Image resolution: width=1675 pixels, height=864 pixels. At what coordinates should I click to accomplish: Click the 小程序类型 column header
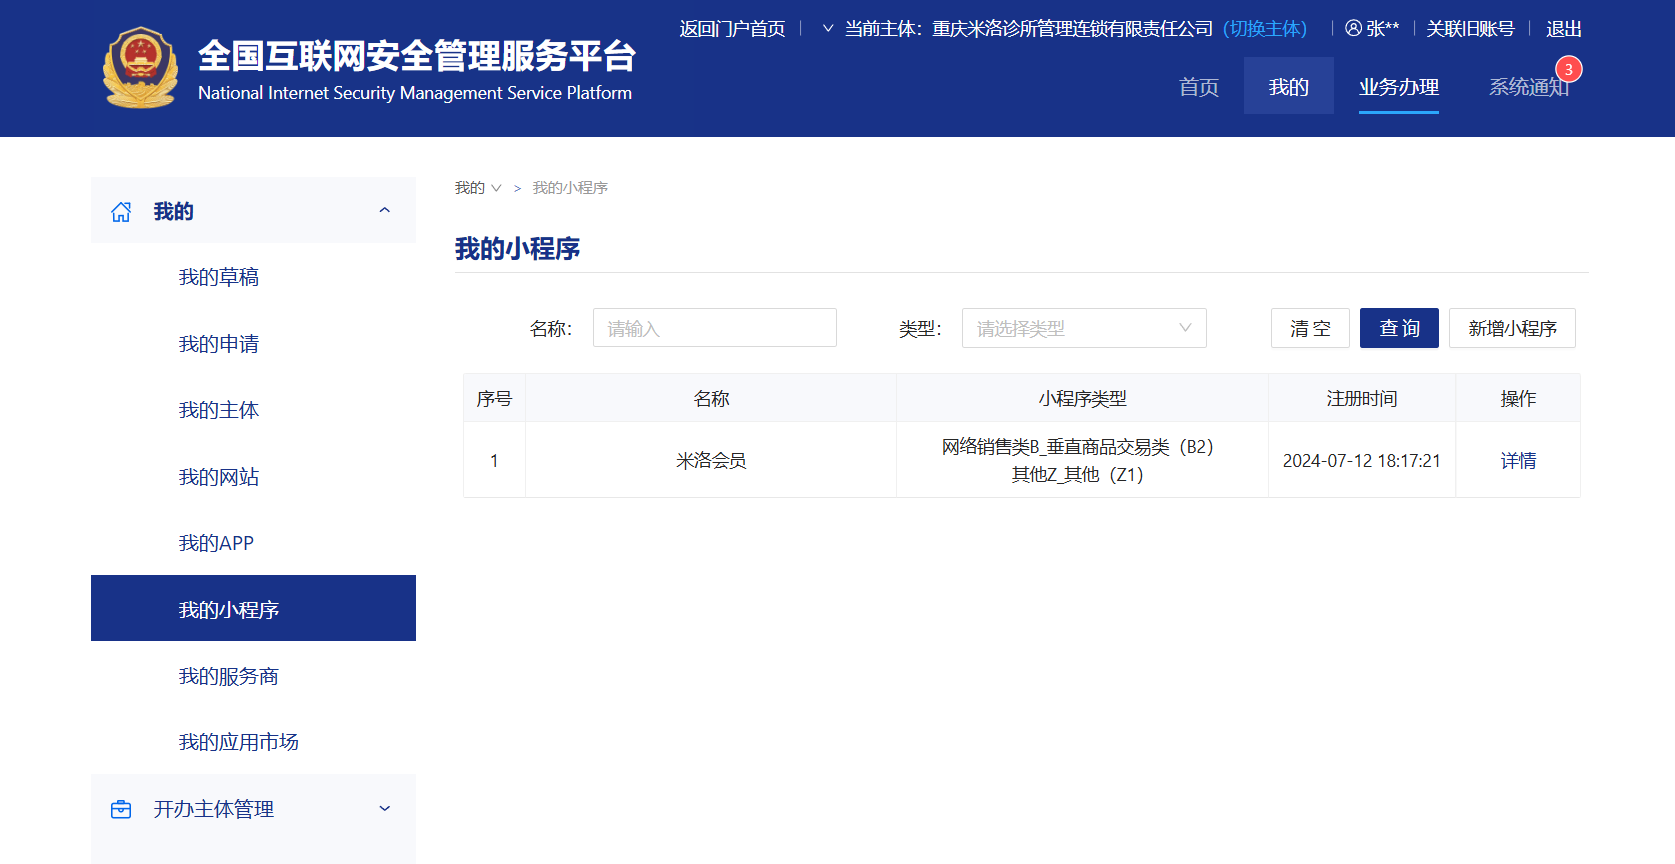point(1082,398)
